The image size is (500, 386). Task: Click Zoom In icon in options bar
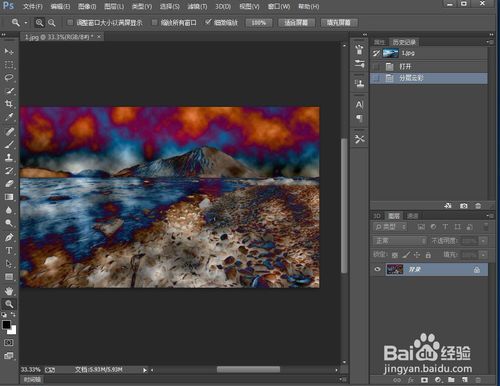coord(40,23)
